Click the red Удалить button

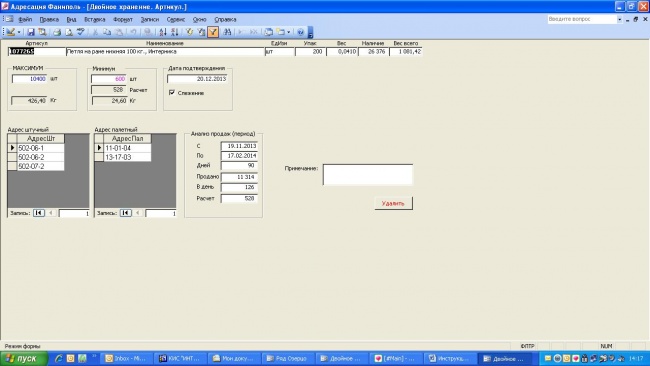click(x=393, y=204)
